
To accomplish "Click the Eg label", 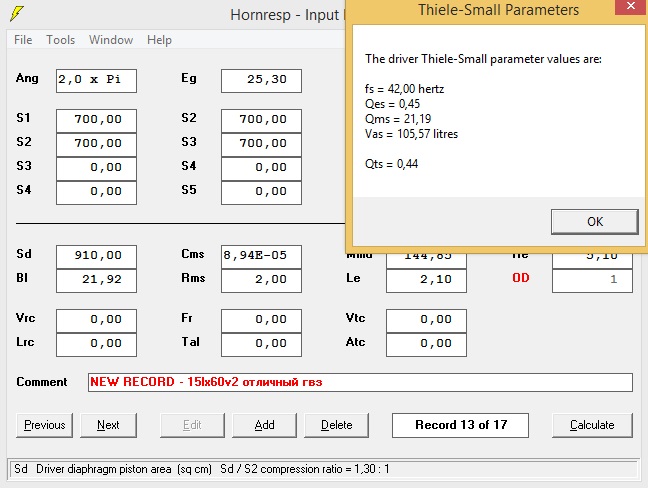I will click(188, 78).
